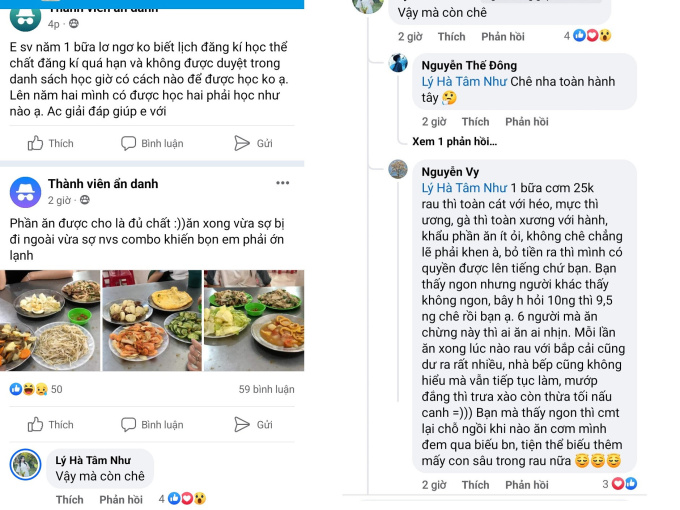
Task: Open Lý Hà Tâm Như profile picture
Action: [x=25, y=464]
